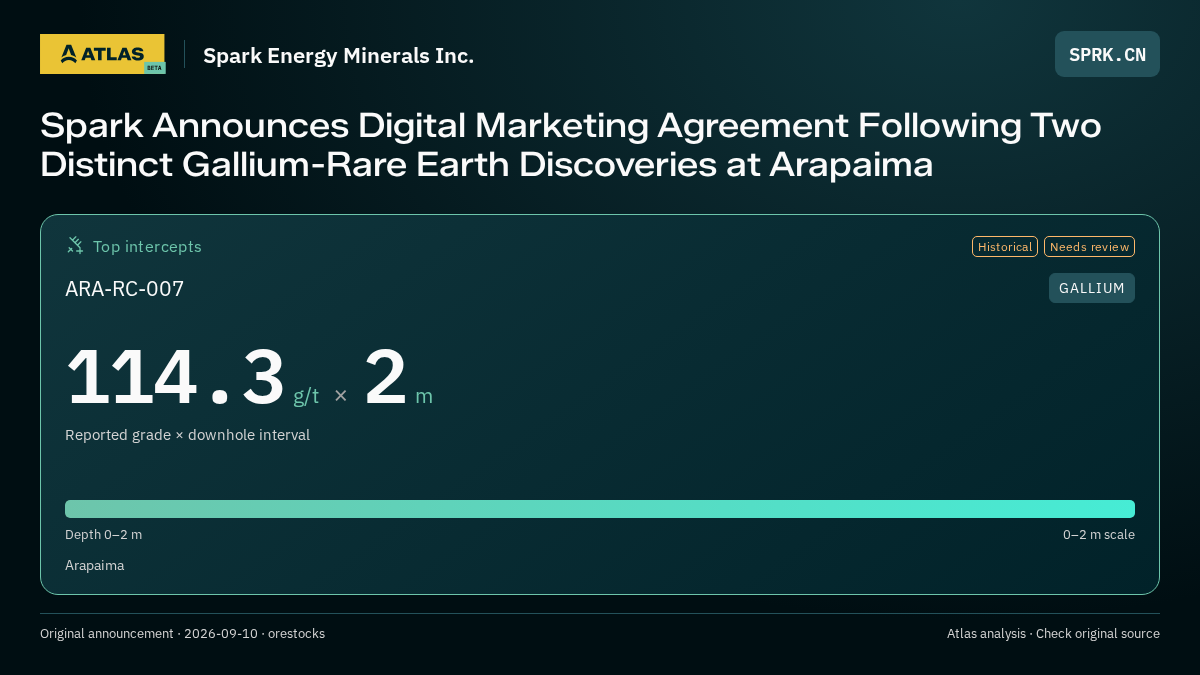Viewport: 1200px width, 675px height.
Task: Open the SPRK.CN ticker badge
Action: click(1107, 54)
